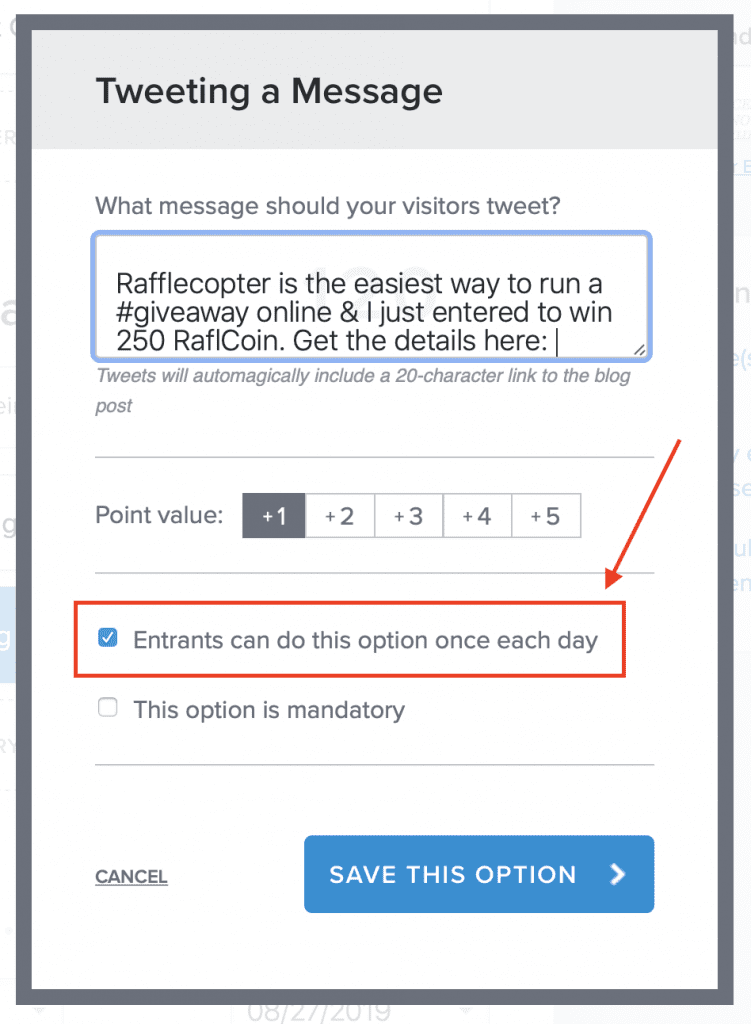Select the +4 point value option
The image size is (751, 1024).
[x=477, y=515]
